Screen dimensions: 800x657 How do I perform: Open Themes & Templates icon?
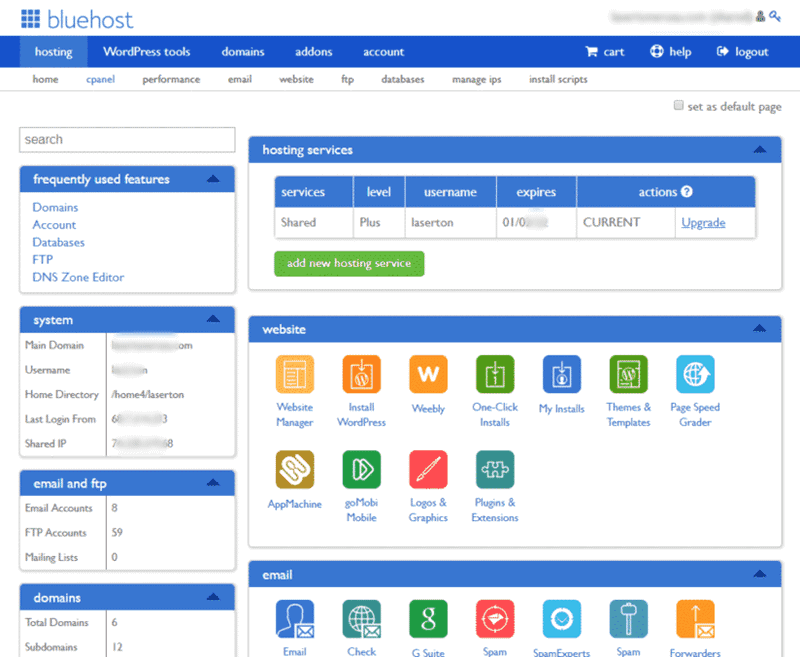[629, 374]
